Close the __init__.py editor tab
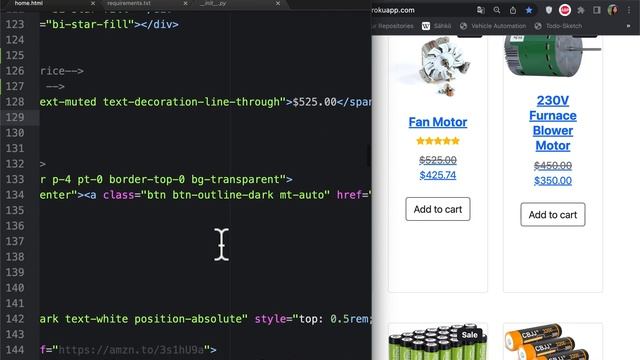640x360 pixels. [x=278, y=3]
